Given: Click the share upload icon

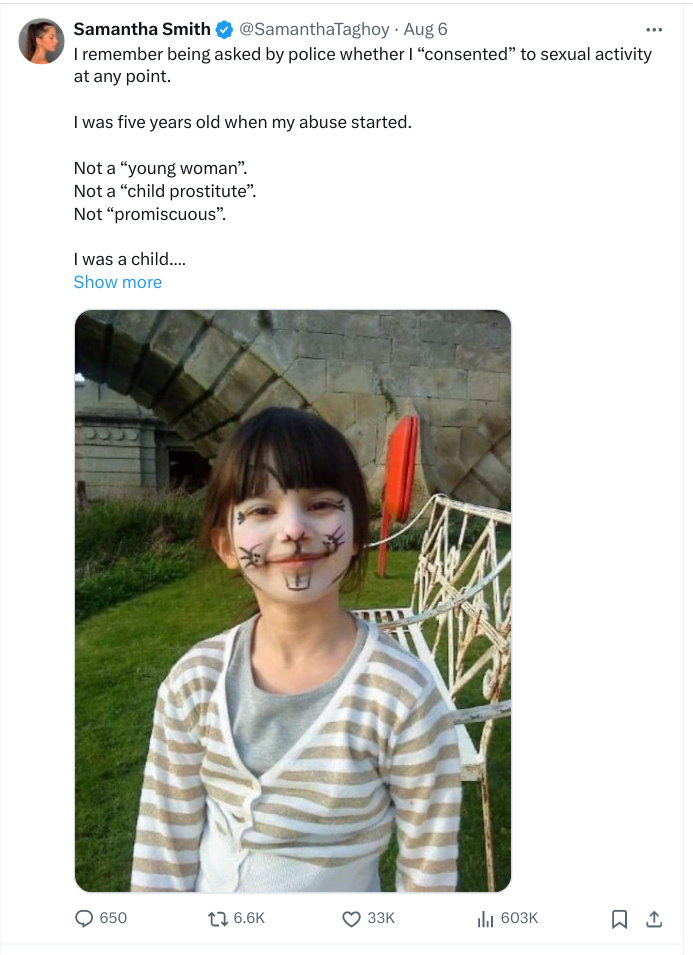Looking at the screenshot, I should [653, 918].
